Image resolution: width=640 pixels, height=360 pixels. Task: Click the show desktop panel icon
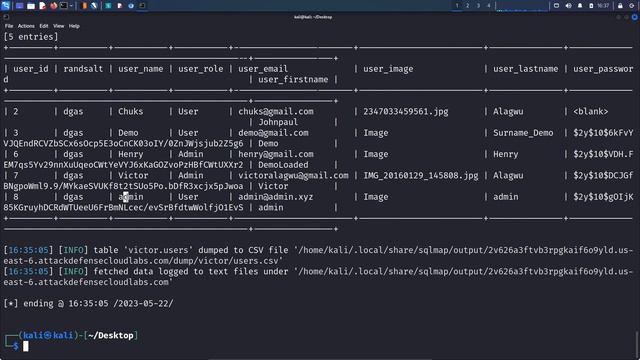(x=19, y=6)
